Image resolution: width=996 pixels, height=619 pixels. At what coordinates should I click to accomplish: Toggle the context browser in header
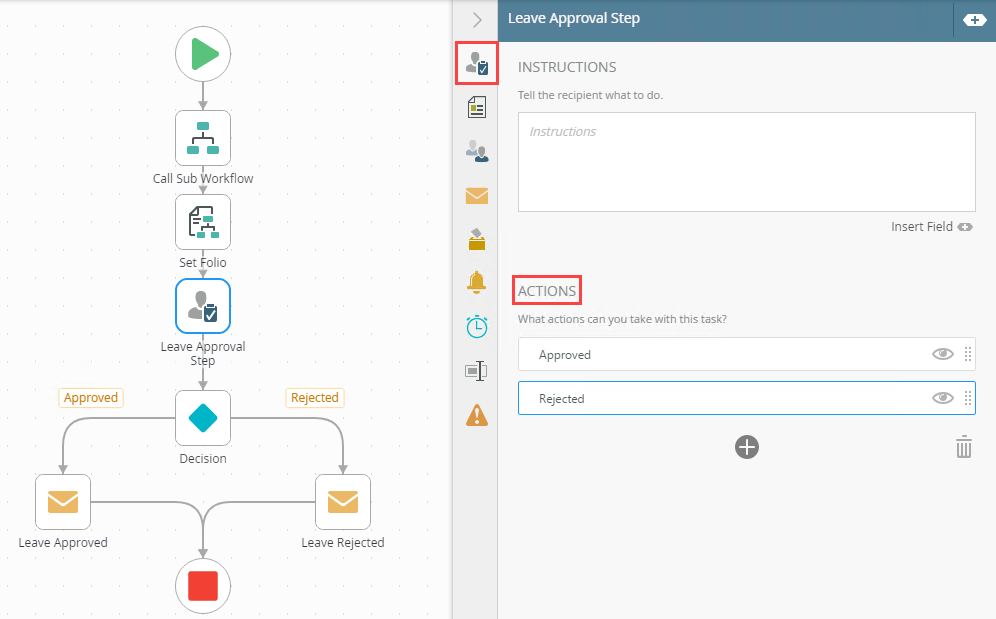[974, 20]
